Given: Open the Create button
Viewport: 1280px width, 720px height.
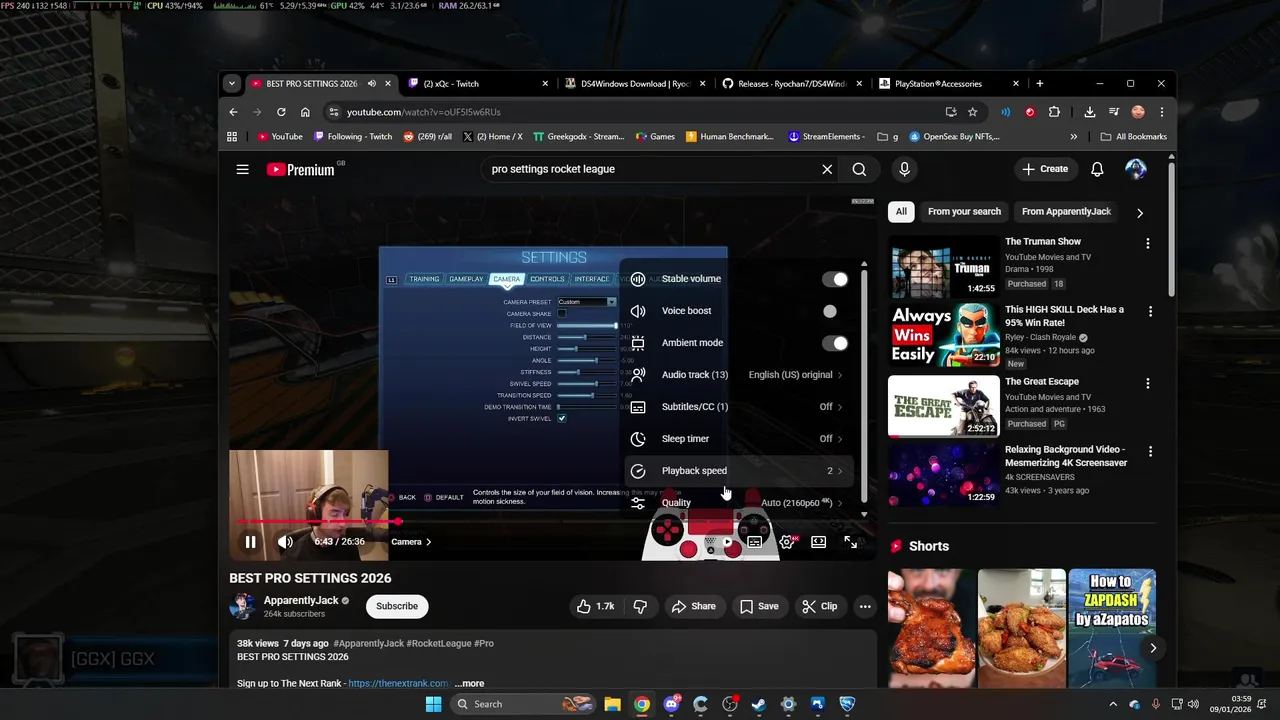Looking at the screenshot, I should pos(1045,169).
